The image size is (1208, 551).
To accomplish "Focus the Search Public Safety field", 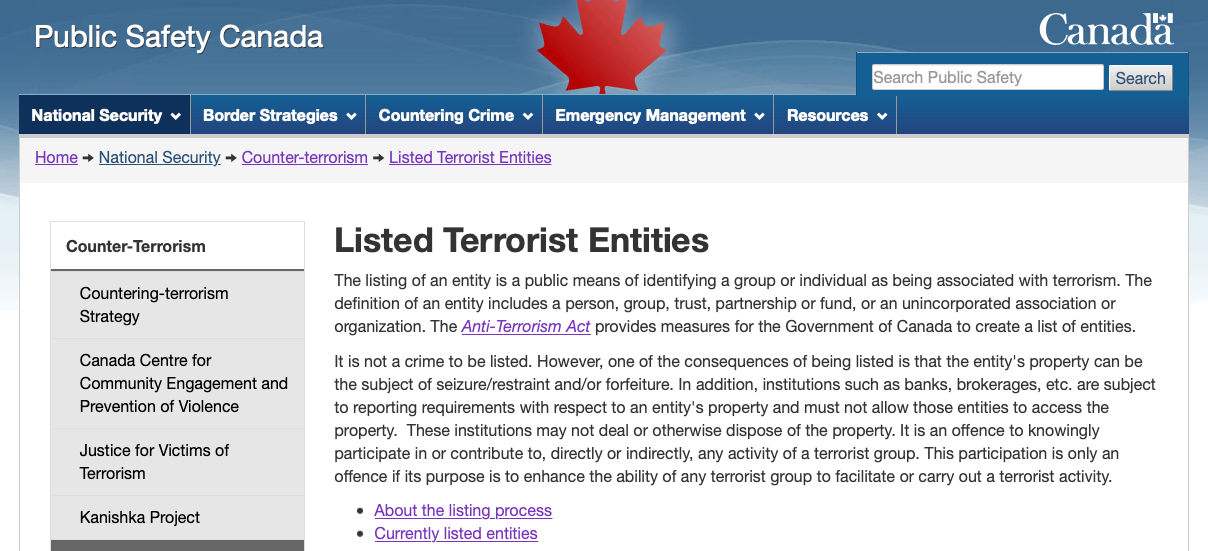I will 987,77.
